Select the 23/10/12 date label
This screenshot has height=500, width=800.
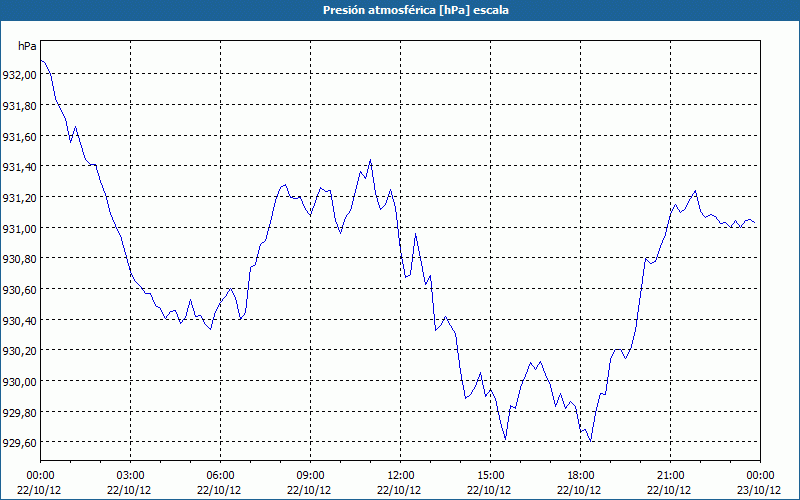click(759, 490)
